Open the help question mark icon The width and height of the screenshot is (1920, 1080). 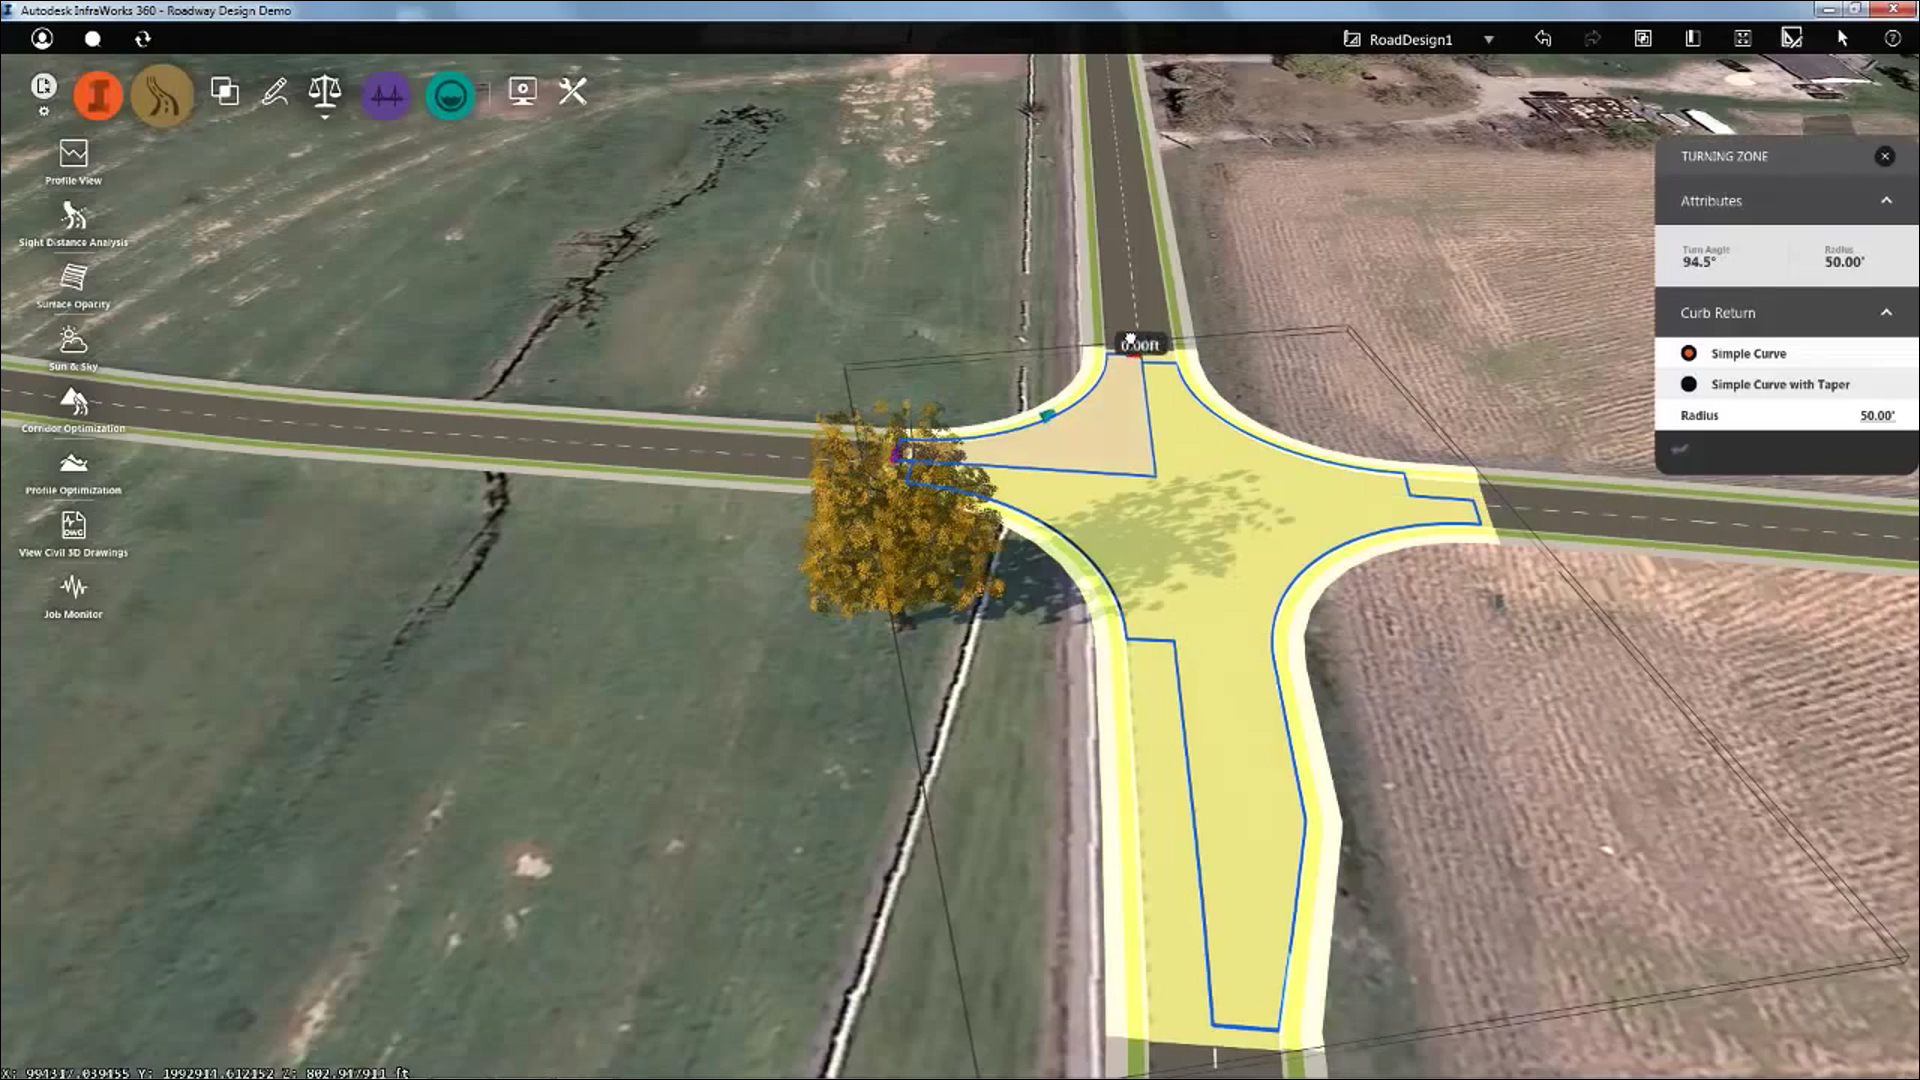[x=1892, y=38]
